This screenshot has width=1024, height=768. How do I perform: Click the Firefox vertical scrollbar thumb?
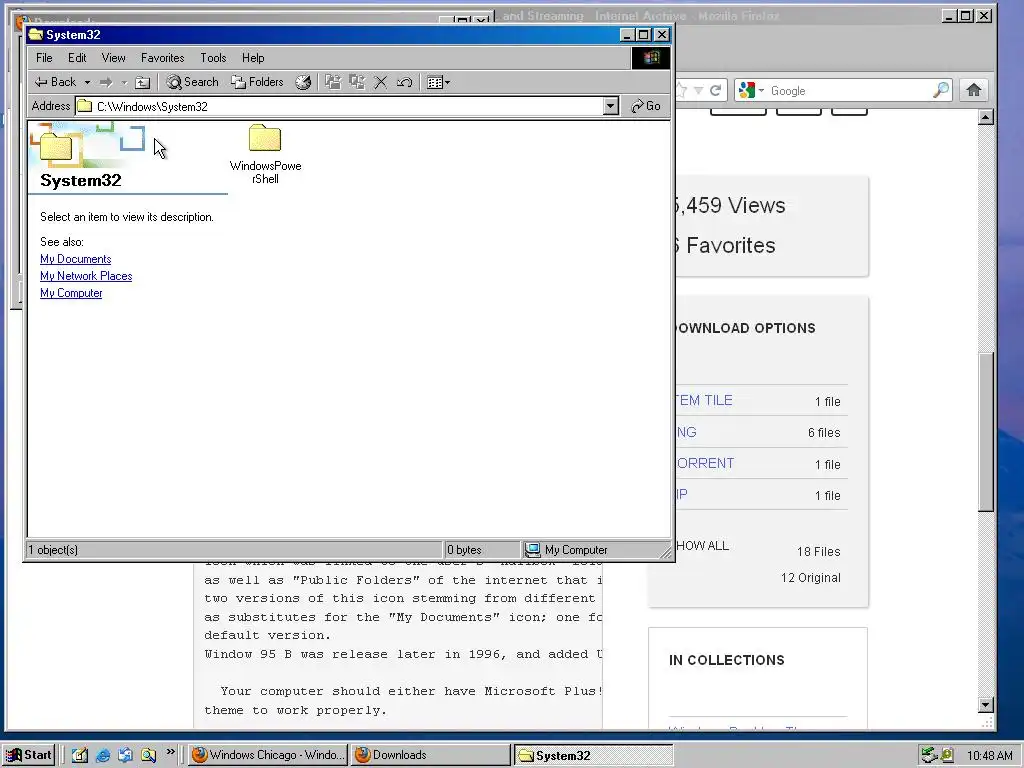986,431
